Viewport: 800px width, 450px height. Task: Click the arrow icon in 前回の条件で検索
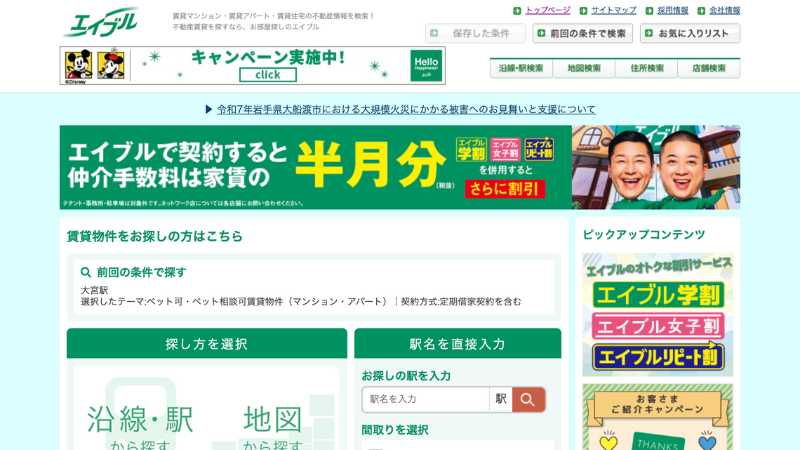(x=541, y=33)
